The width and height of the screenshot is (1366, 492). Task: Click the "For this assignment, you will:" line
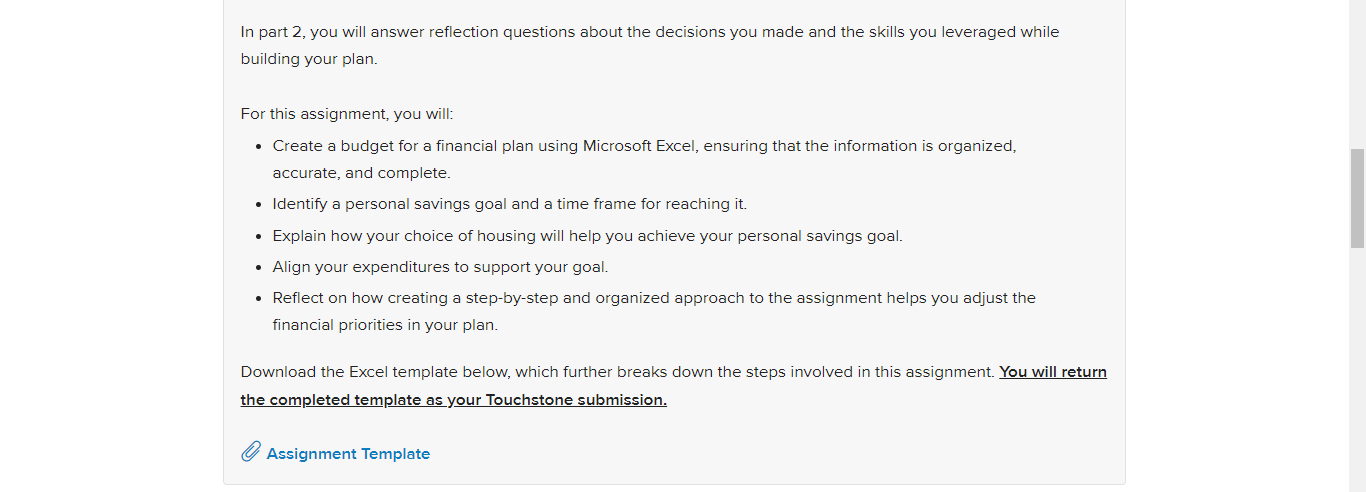pos(347,114)
